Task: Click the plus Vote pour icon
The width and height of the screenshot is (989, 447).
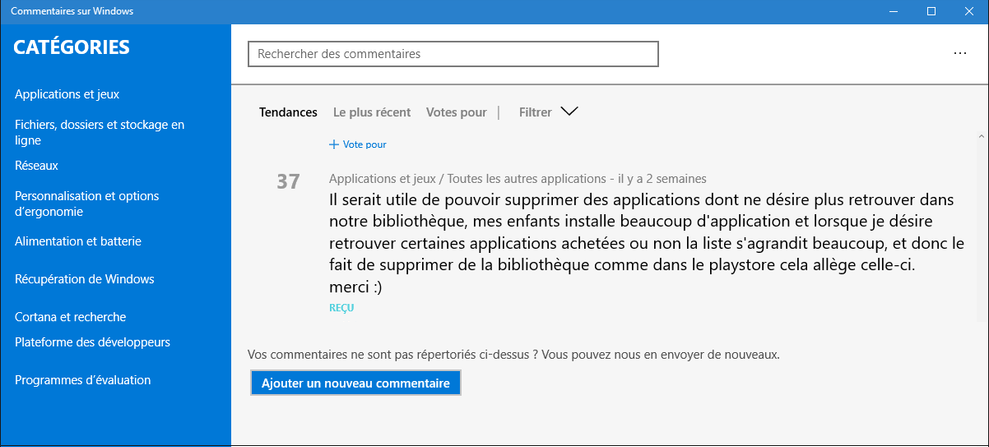Action: click(x=334, y=145)
